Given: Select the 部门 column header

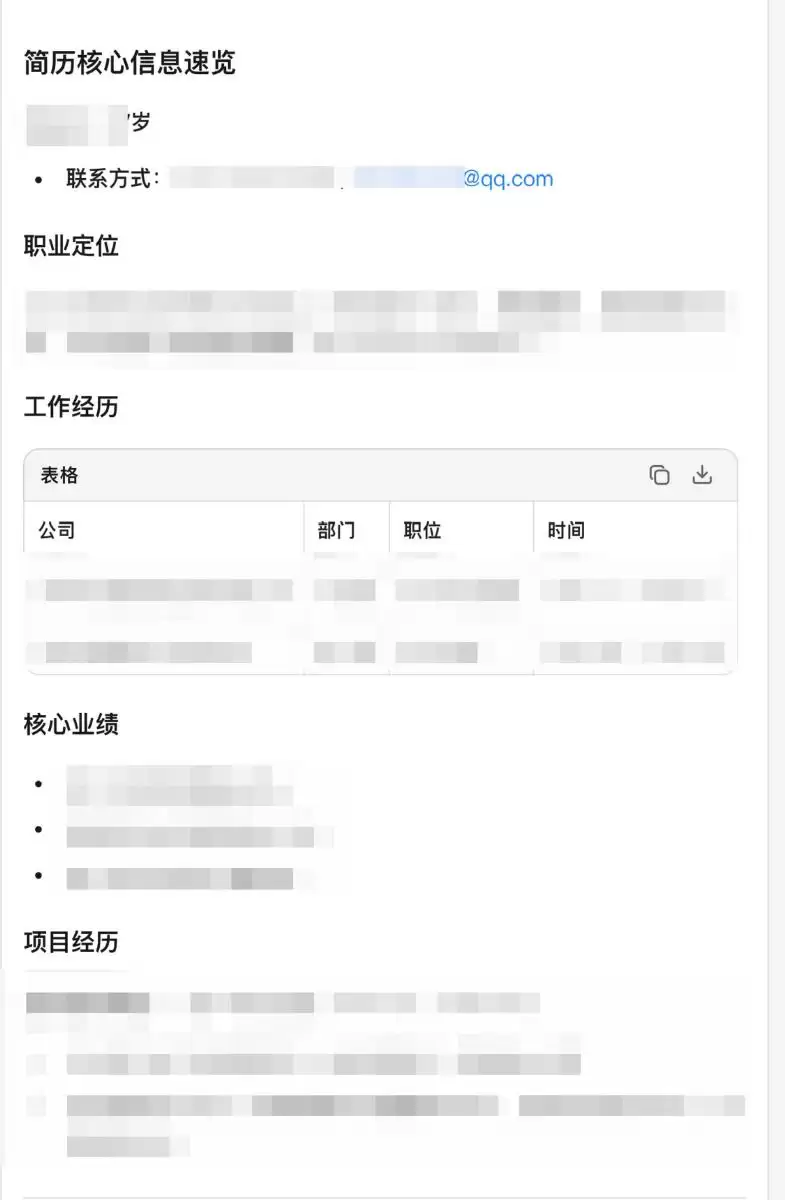Looking at the screenshot, I should (336, 530).
